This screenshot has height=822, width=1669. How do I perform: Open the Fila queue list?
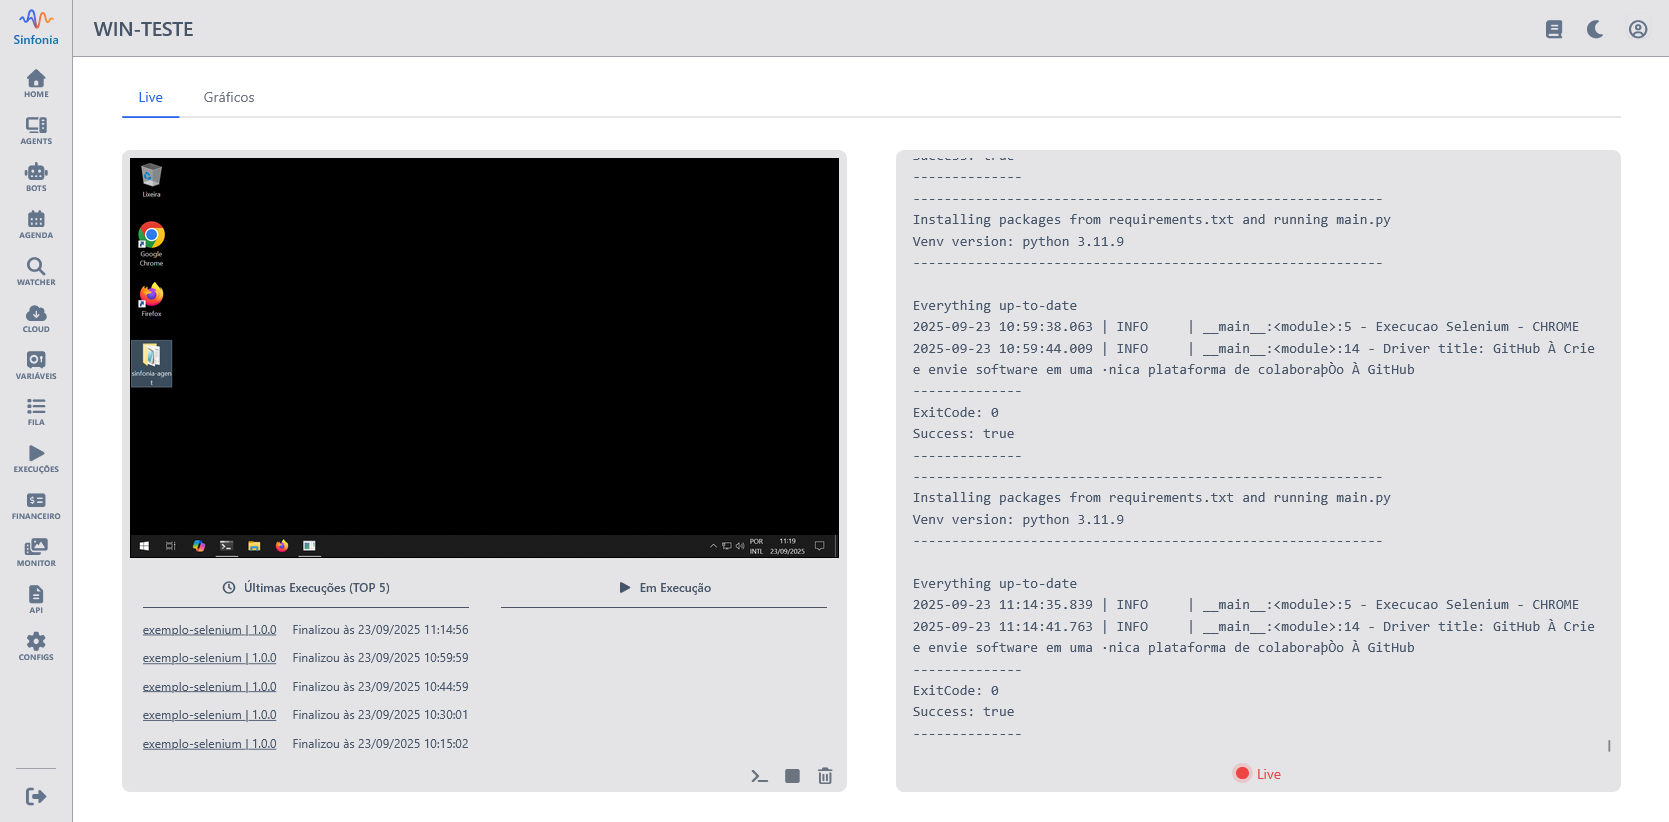[36, 411]
